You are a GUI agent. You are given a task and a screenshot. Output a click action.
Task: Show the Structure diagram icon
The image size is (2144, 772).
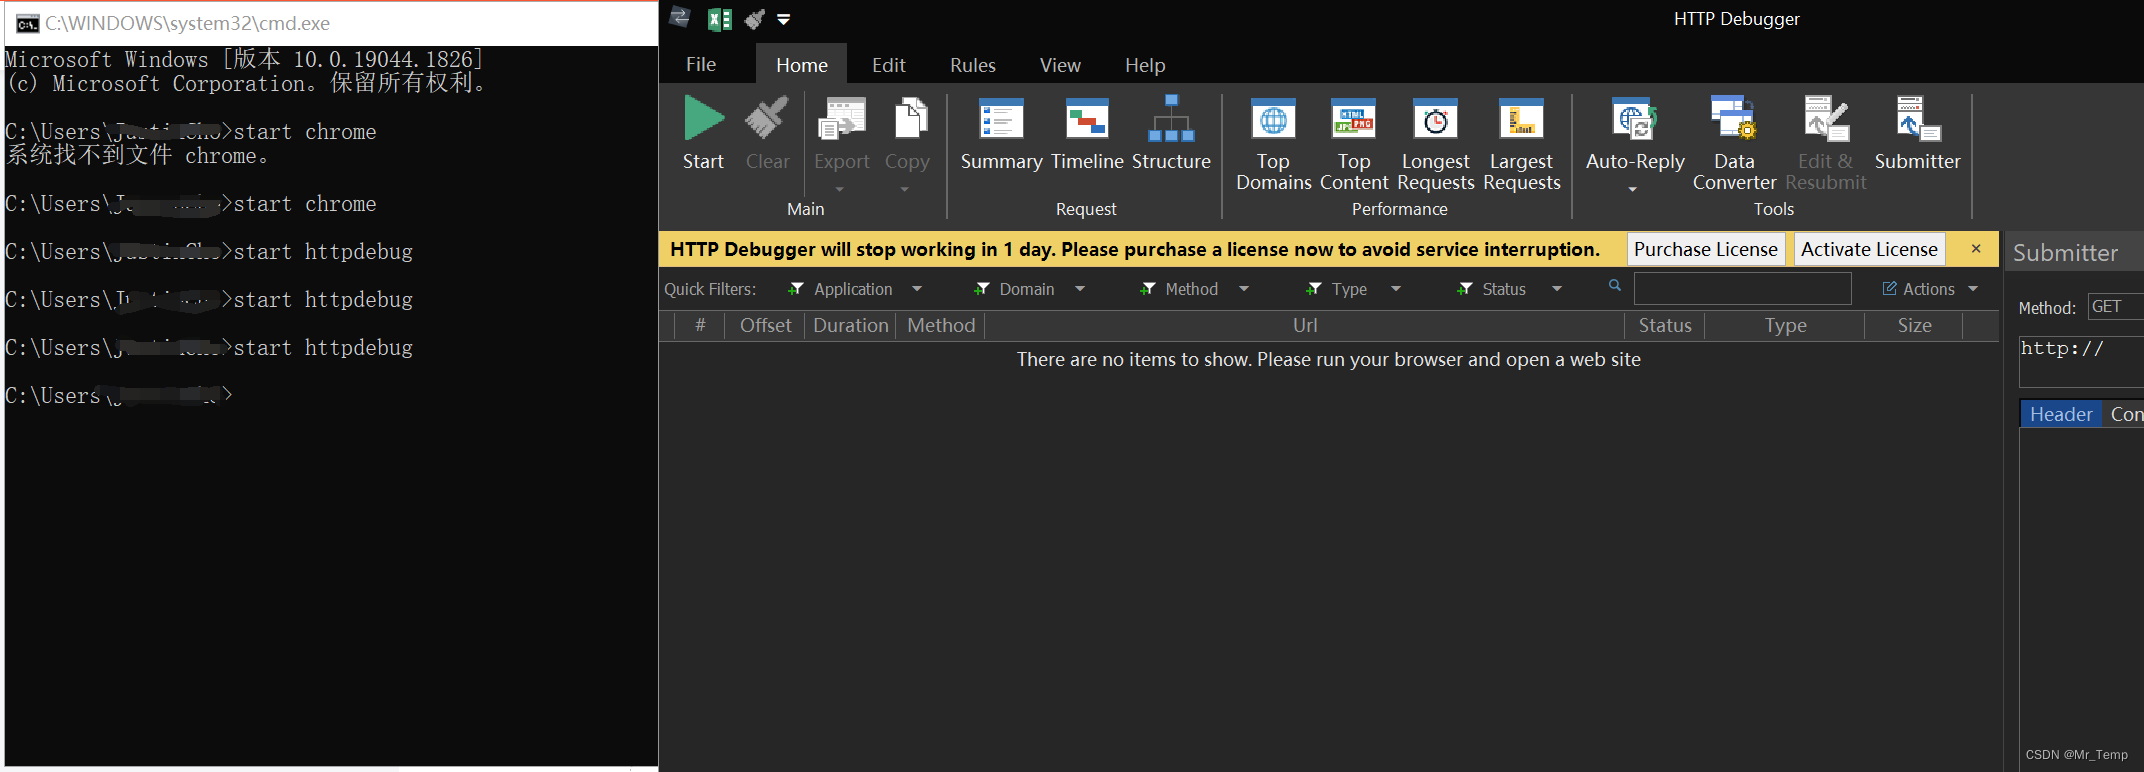pyautogui.click(x=1171, y=120)
